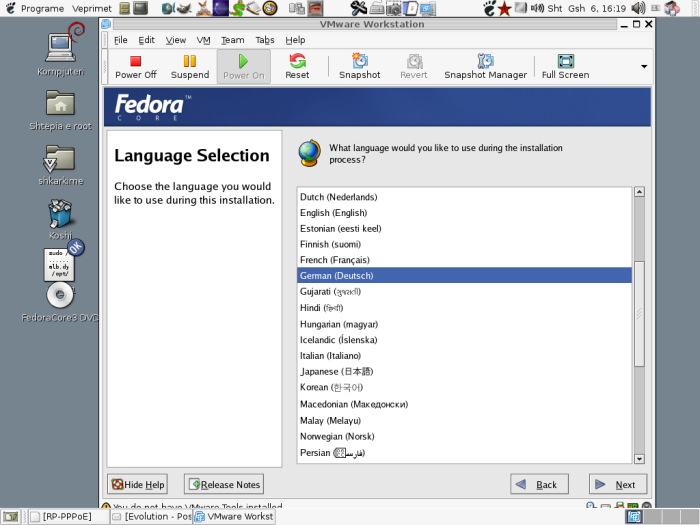The width and height of the screenshot is (700, 525).
Task: Click the panel clock showing 16:19
Action: click(x=586, y=8)
